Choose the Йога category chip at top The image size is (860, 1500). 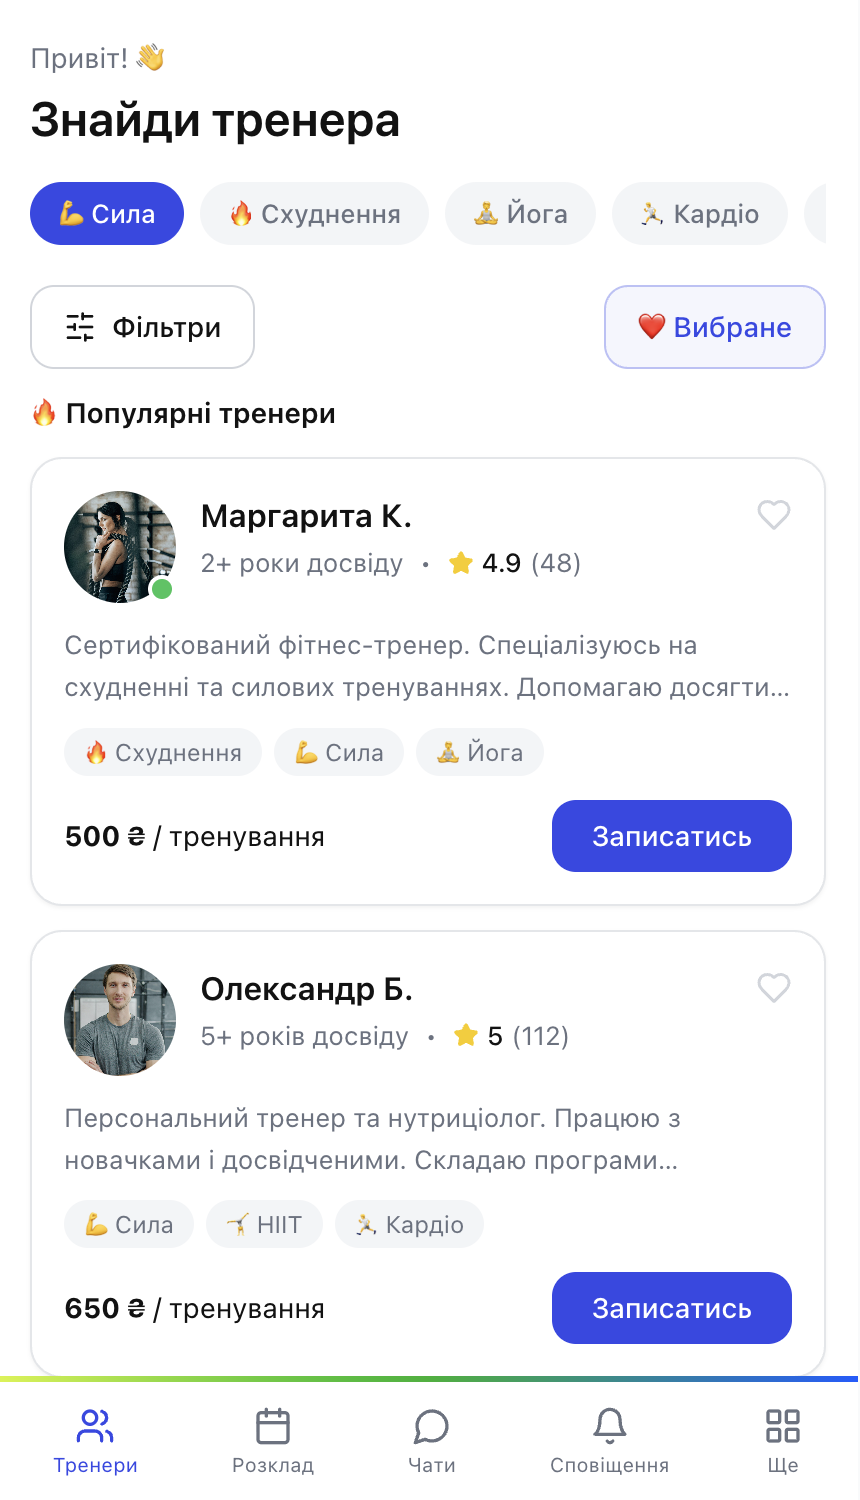pos(520,214)
